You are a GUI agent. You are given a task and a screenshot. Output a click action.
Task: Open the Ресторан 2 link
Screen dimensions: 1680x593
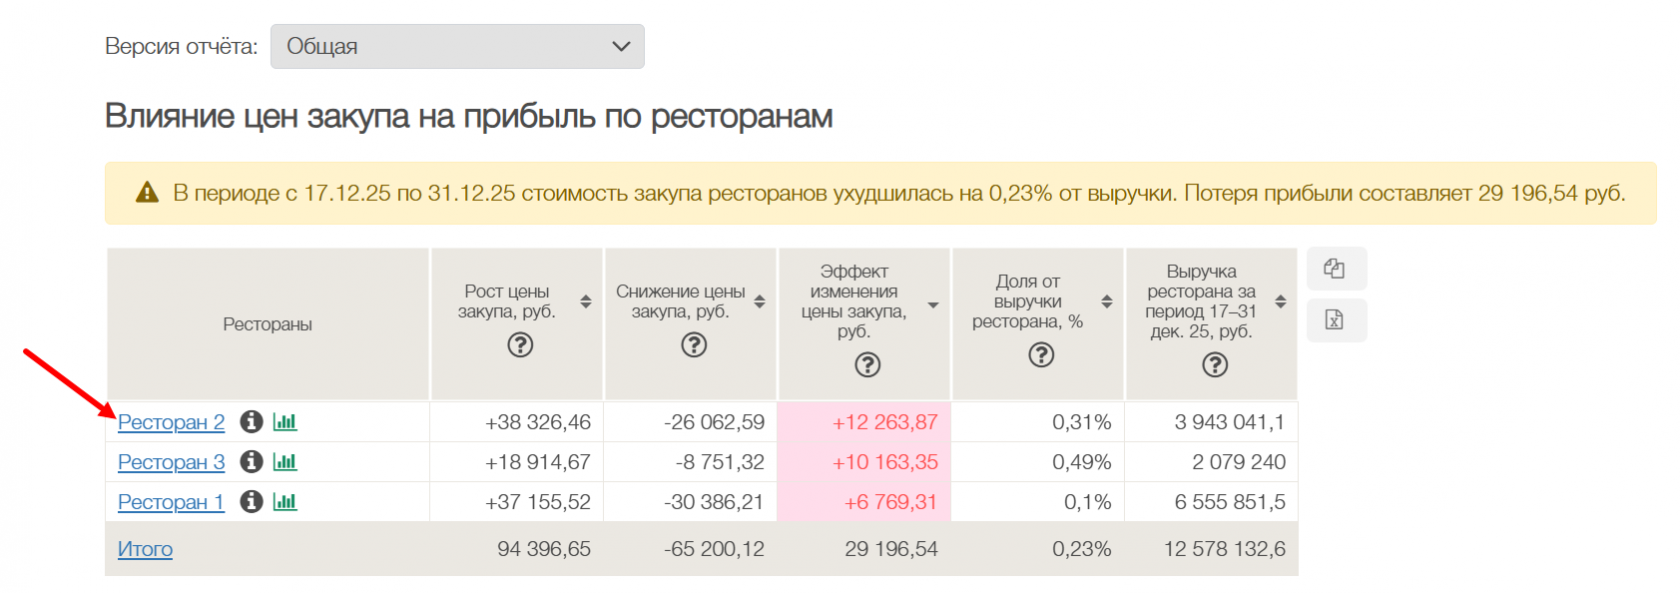171,423
